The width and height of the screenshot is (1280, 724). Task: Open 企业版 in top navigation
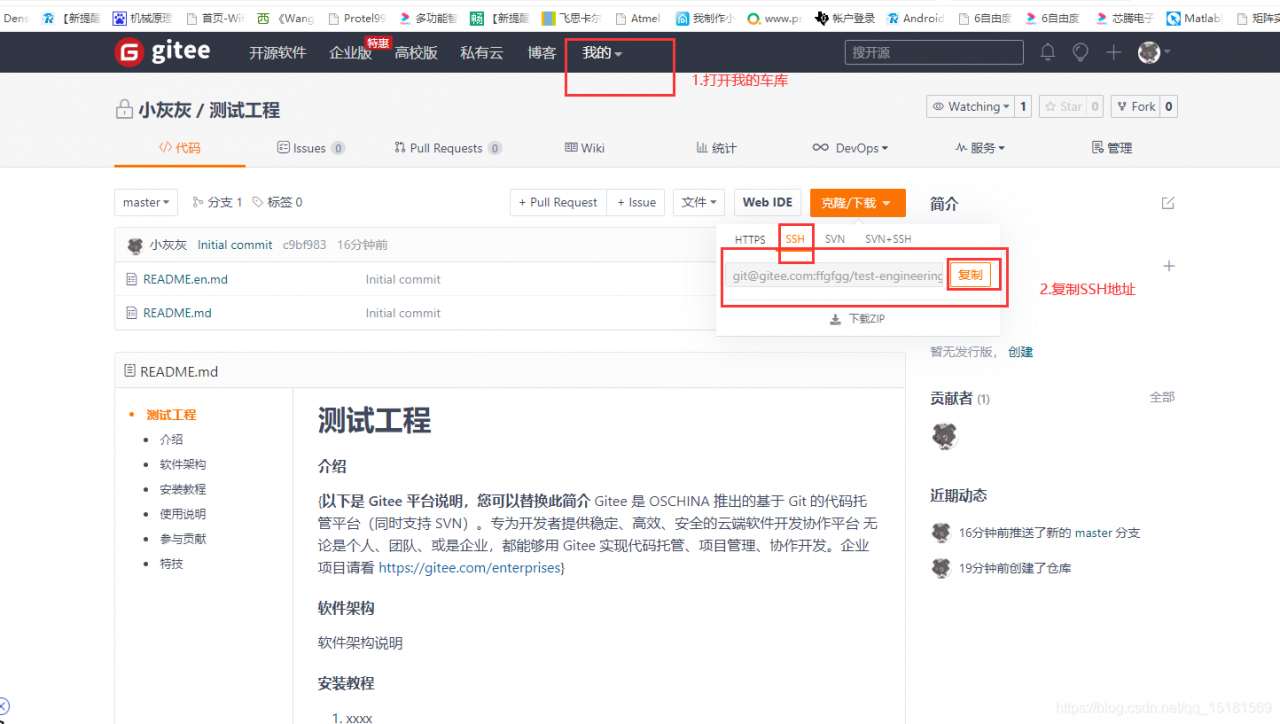click(350, 52)
